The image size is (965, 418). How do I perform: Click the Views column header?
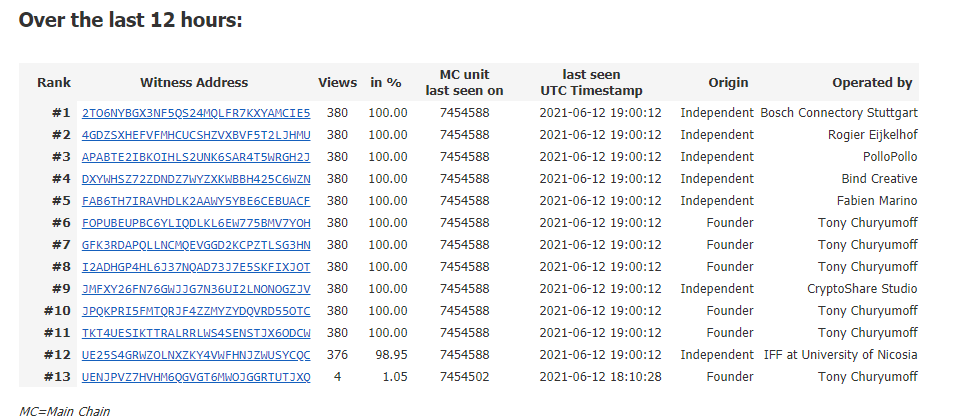pos(337,82)
